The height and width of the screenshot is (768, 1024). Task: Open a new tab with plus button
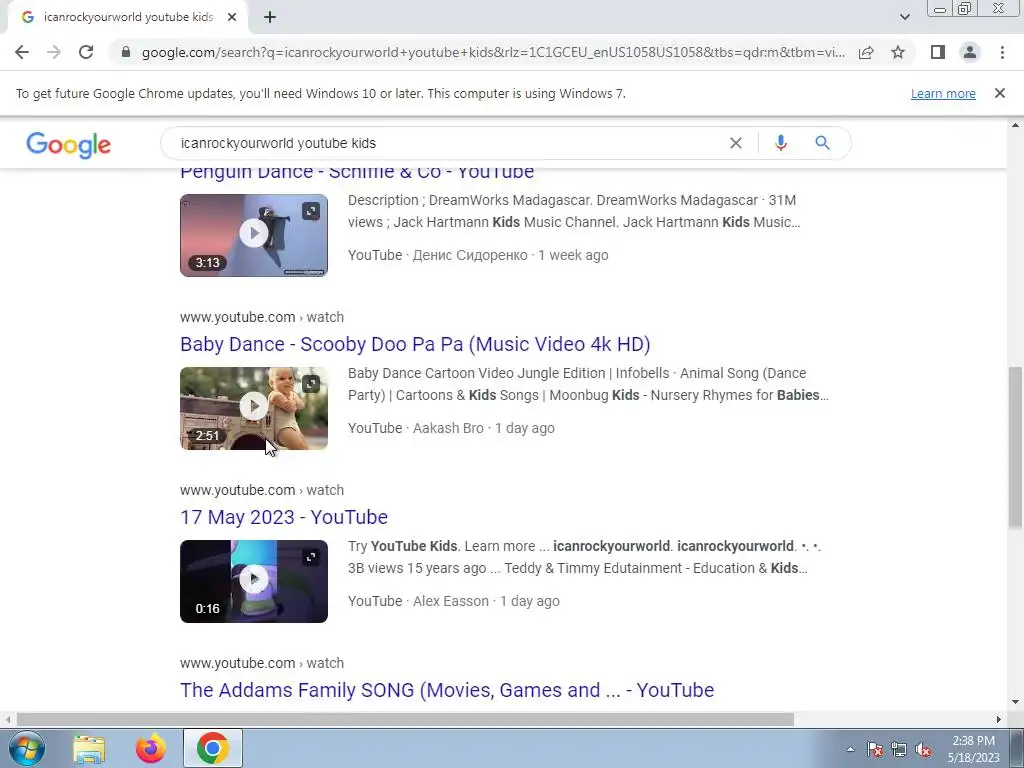click(x=270, y=18)
